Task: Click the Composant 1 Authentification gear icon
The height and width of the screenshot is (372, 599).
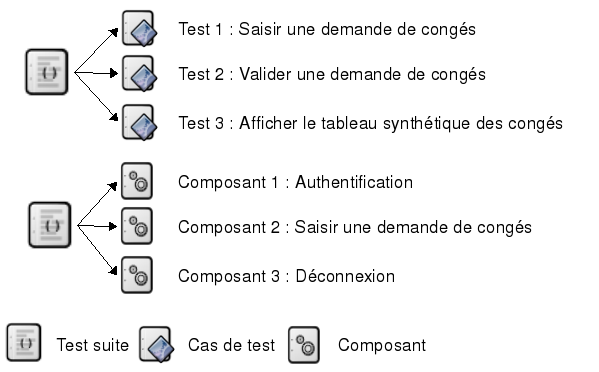Action: point(137,181)
